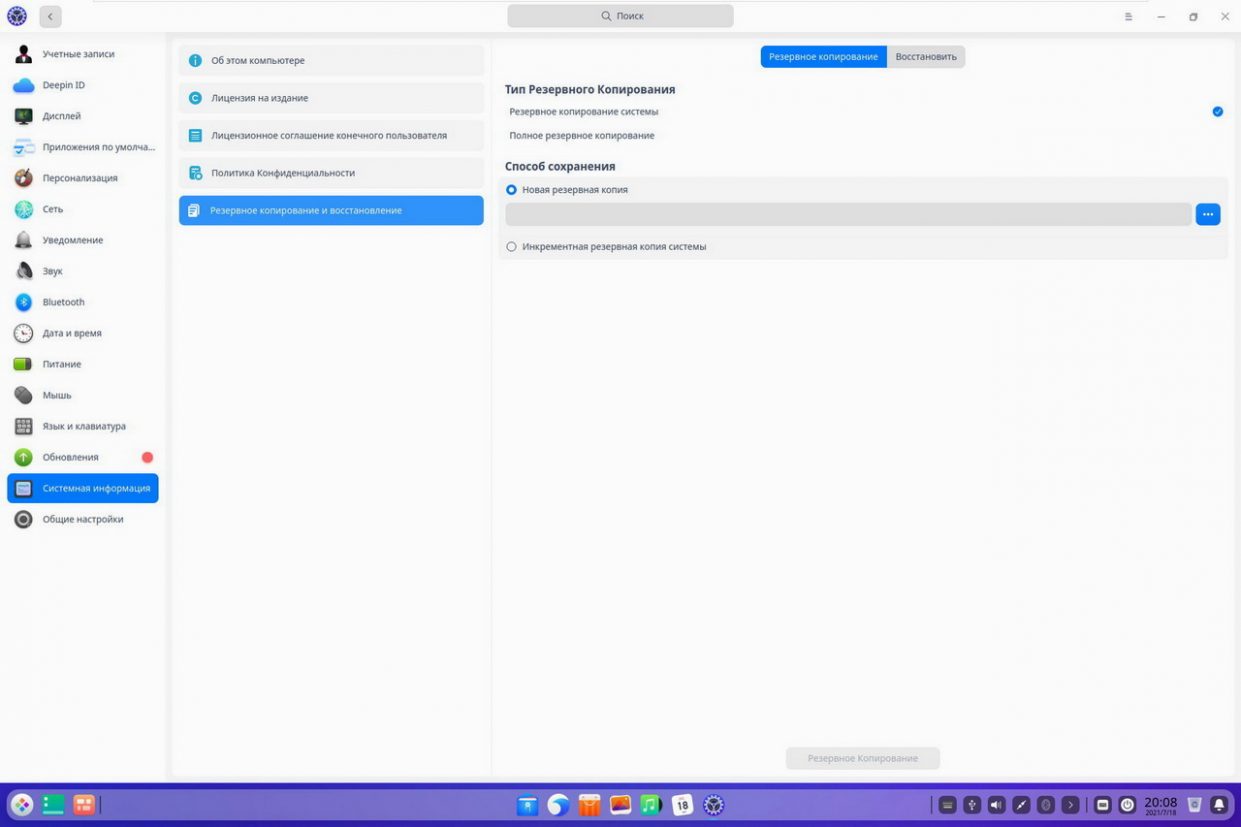Click the back navigation arrow button
Viewport: 1241px width, 827px height.
click(x=50, y=17)
